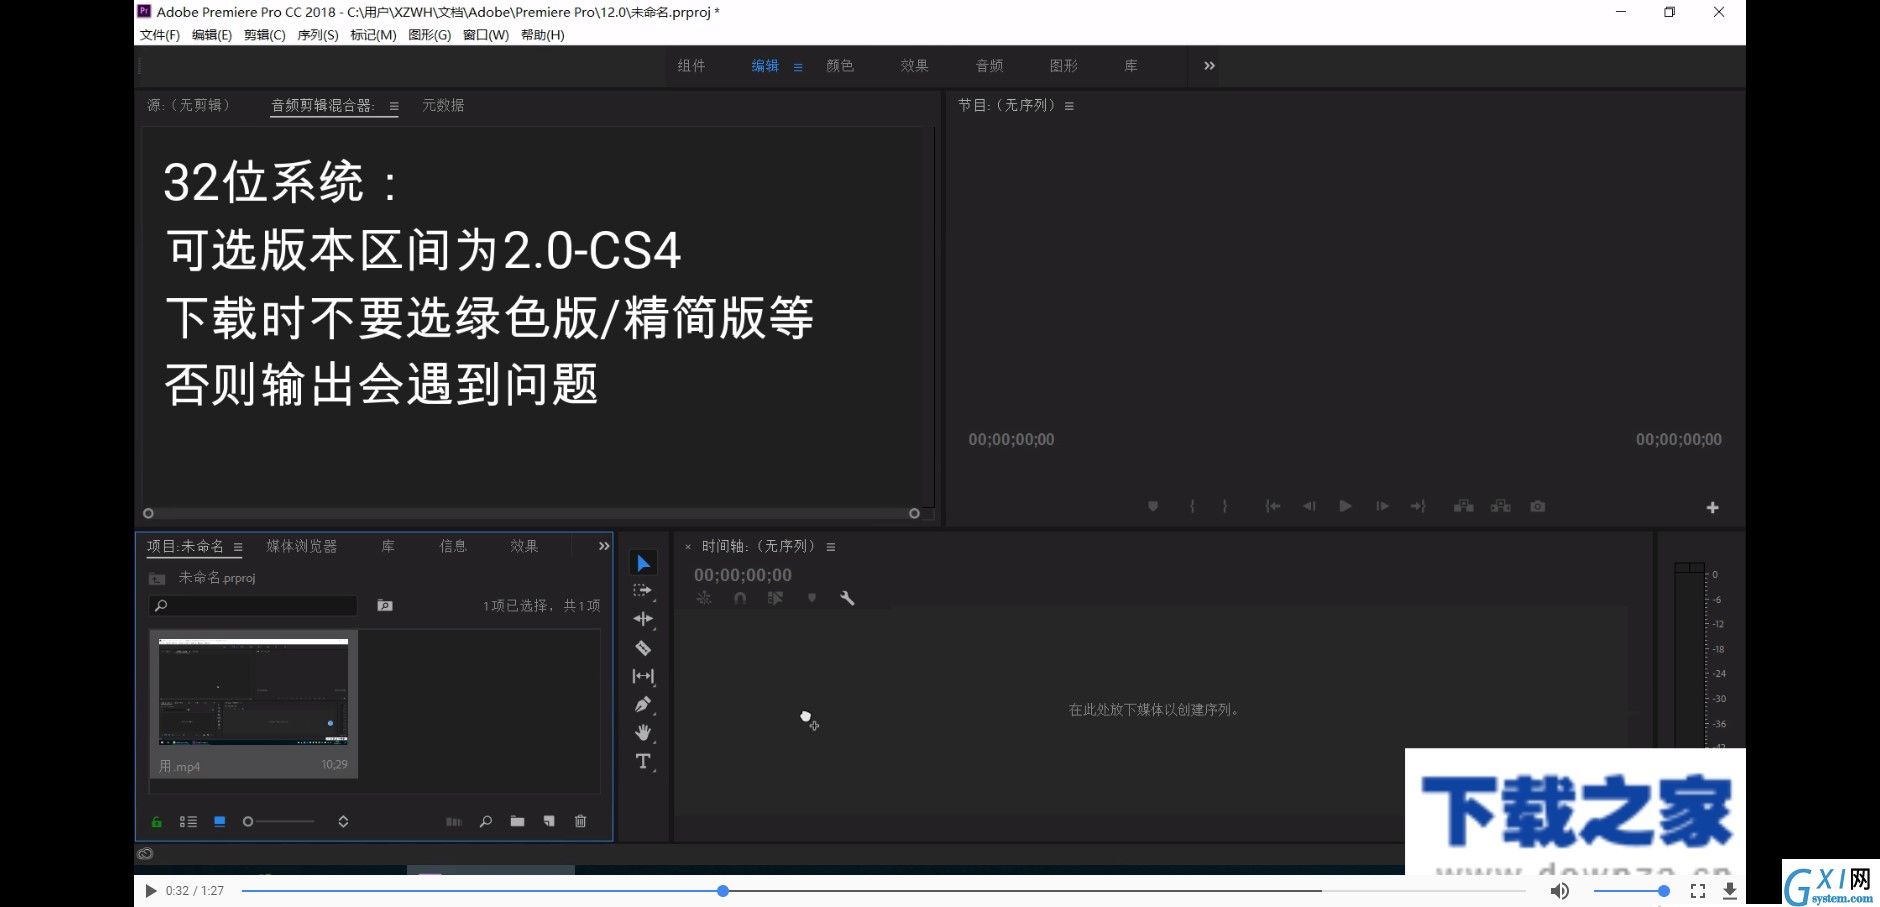Screen dimensions: 1880x907
Task: Select the Razor tool
Action: (x=643, y=648)
